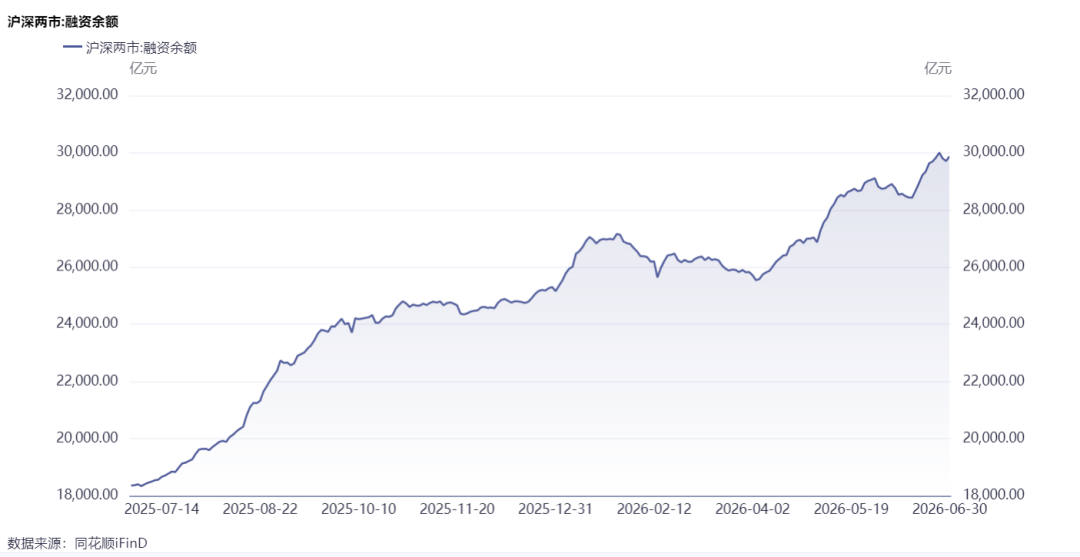
Task: Select left axis value 26,000.00
Action: [87, 266]
